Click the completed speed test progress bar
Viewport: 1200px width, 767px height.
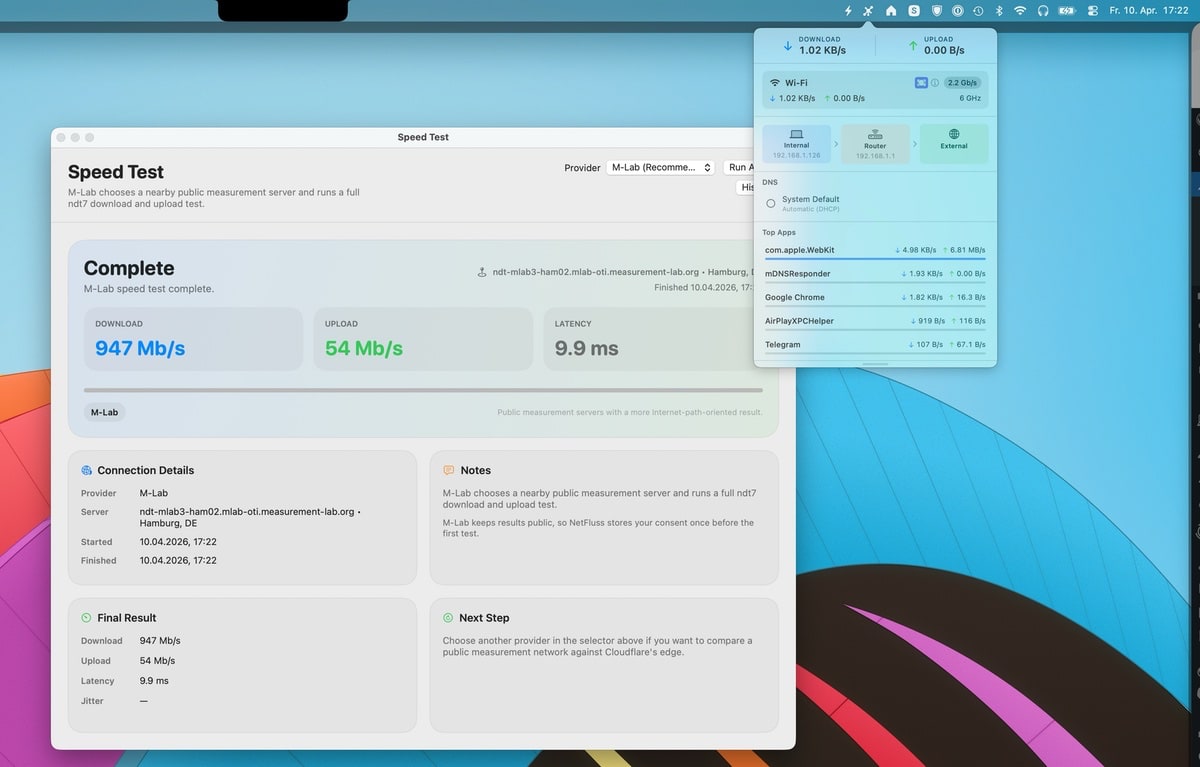(423, 390)
